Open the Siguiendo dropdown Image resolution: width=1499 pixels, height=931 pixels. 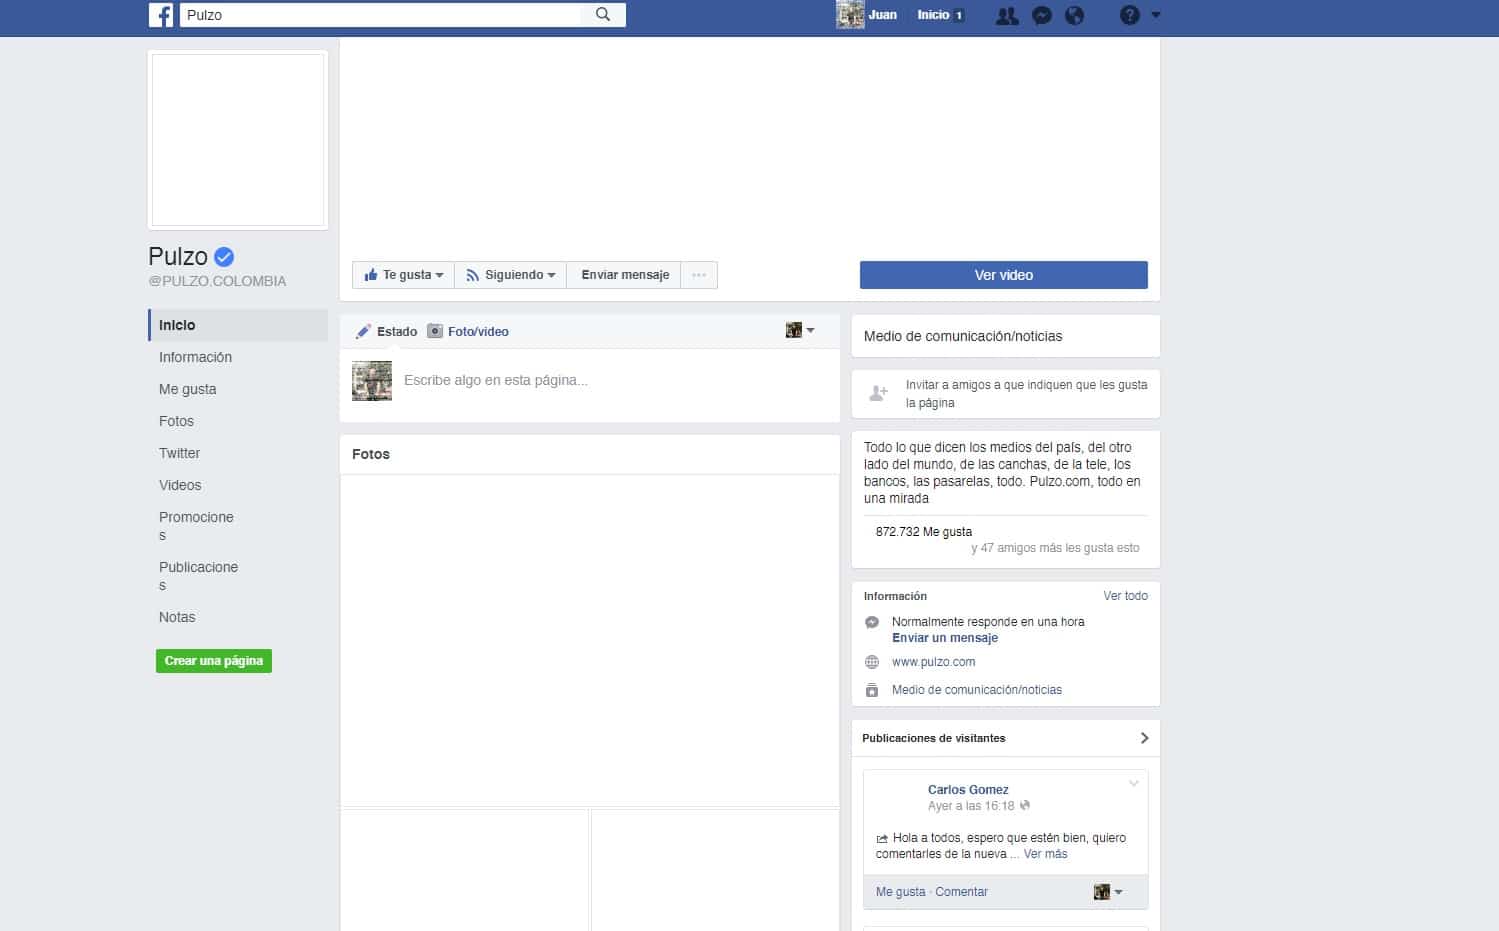510,275
